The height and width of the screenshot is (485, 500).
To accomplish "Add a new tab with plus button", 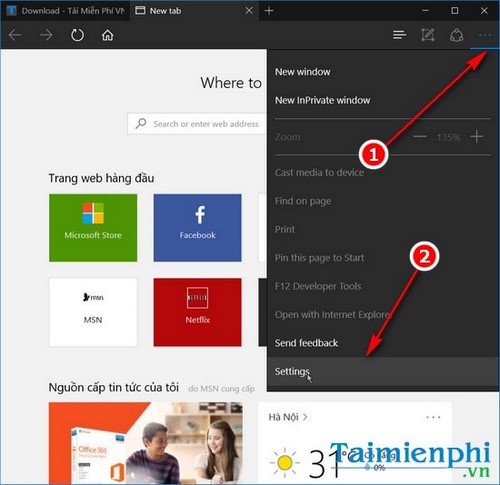I will (x=269, y=11).
